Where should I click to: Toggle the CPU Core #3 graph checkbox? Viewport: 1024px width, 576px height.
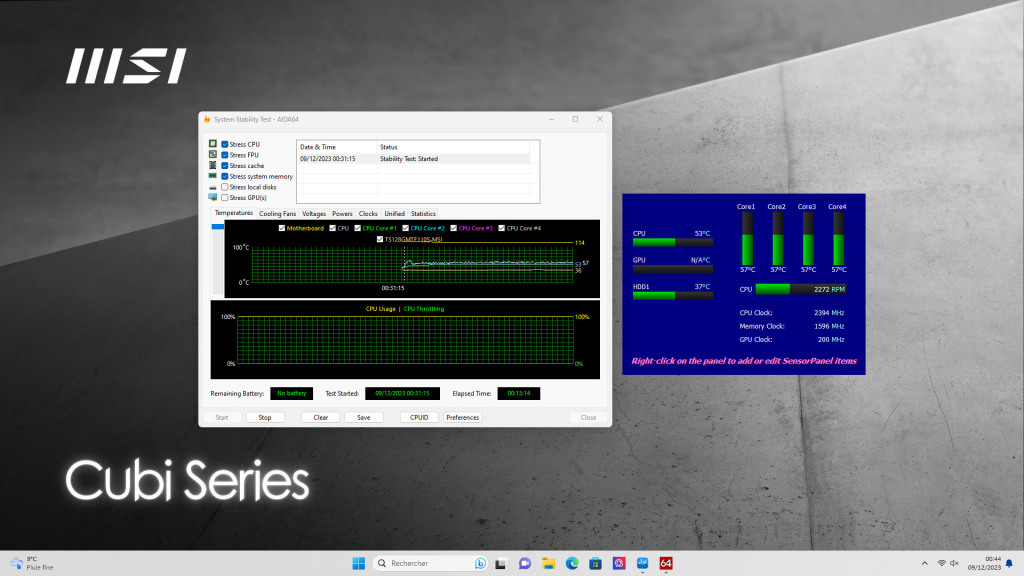[x=453, y=228]
